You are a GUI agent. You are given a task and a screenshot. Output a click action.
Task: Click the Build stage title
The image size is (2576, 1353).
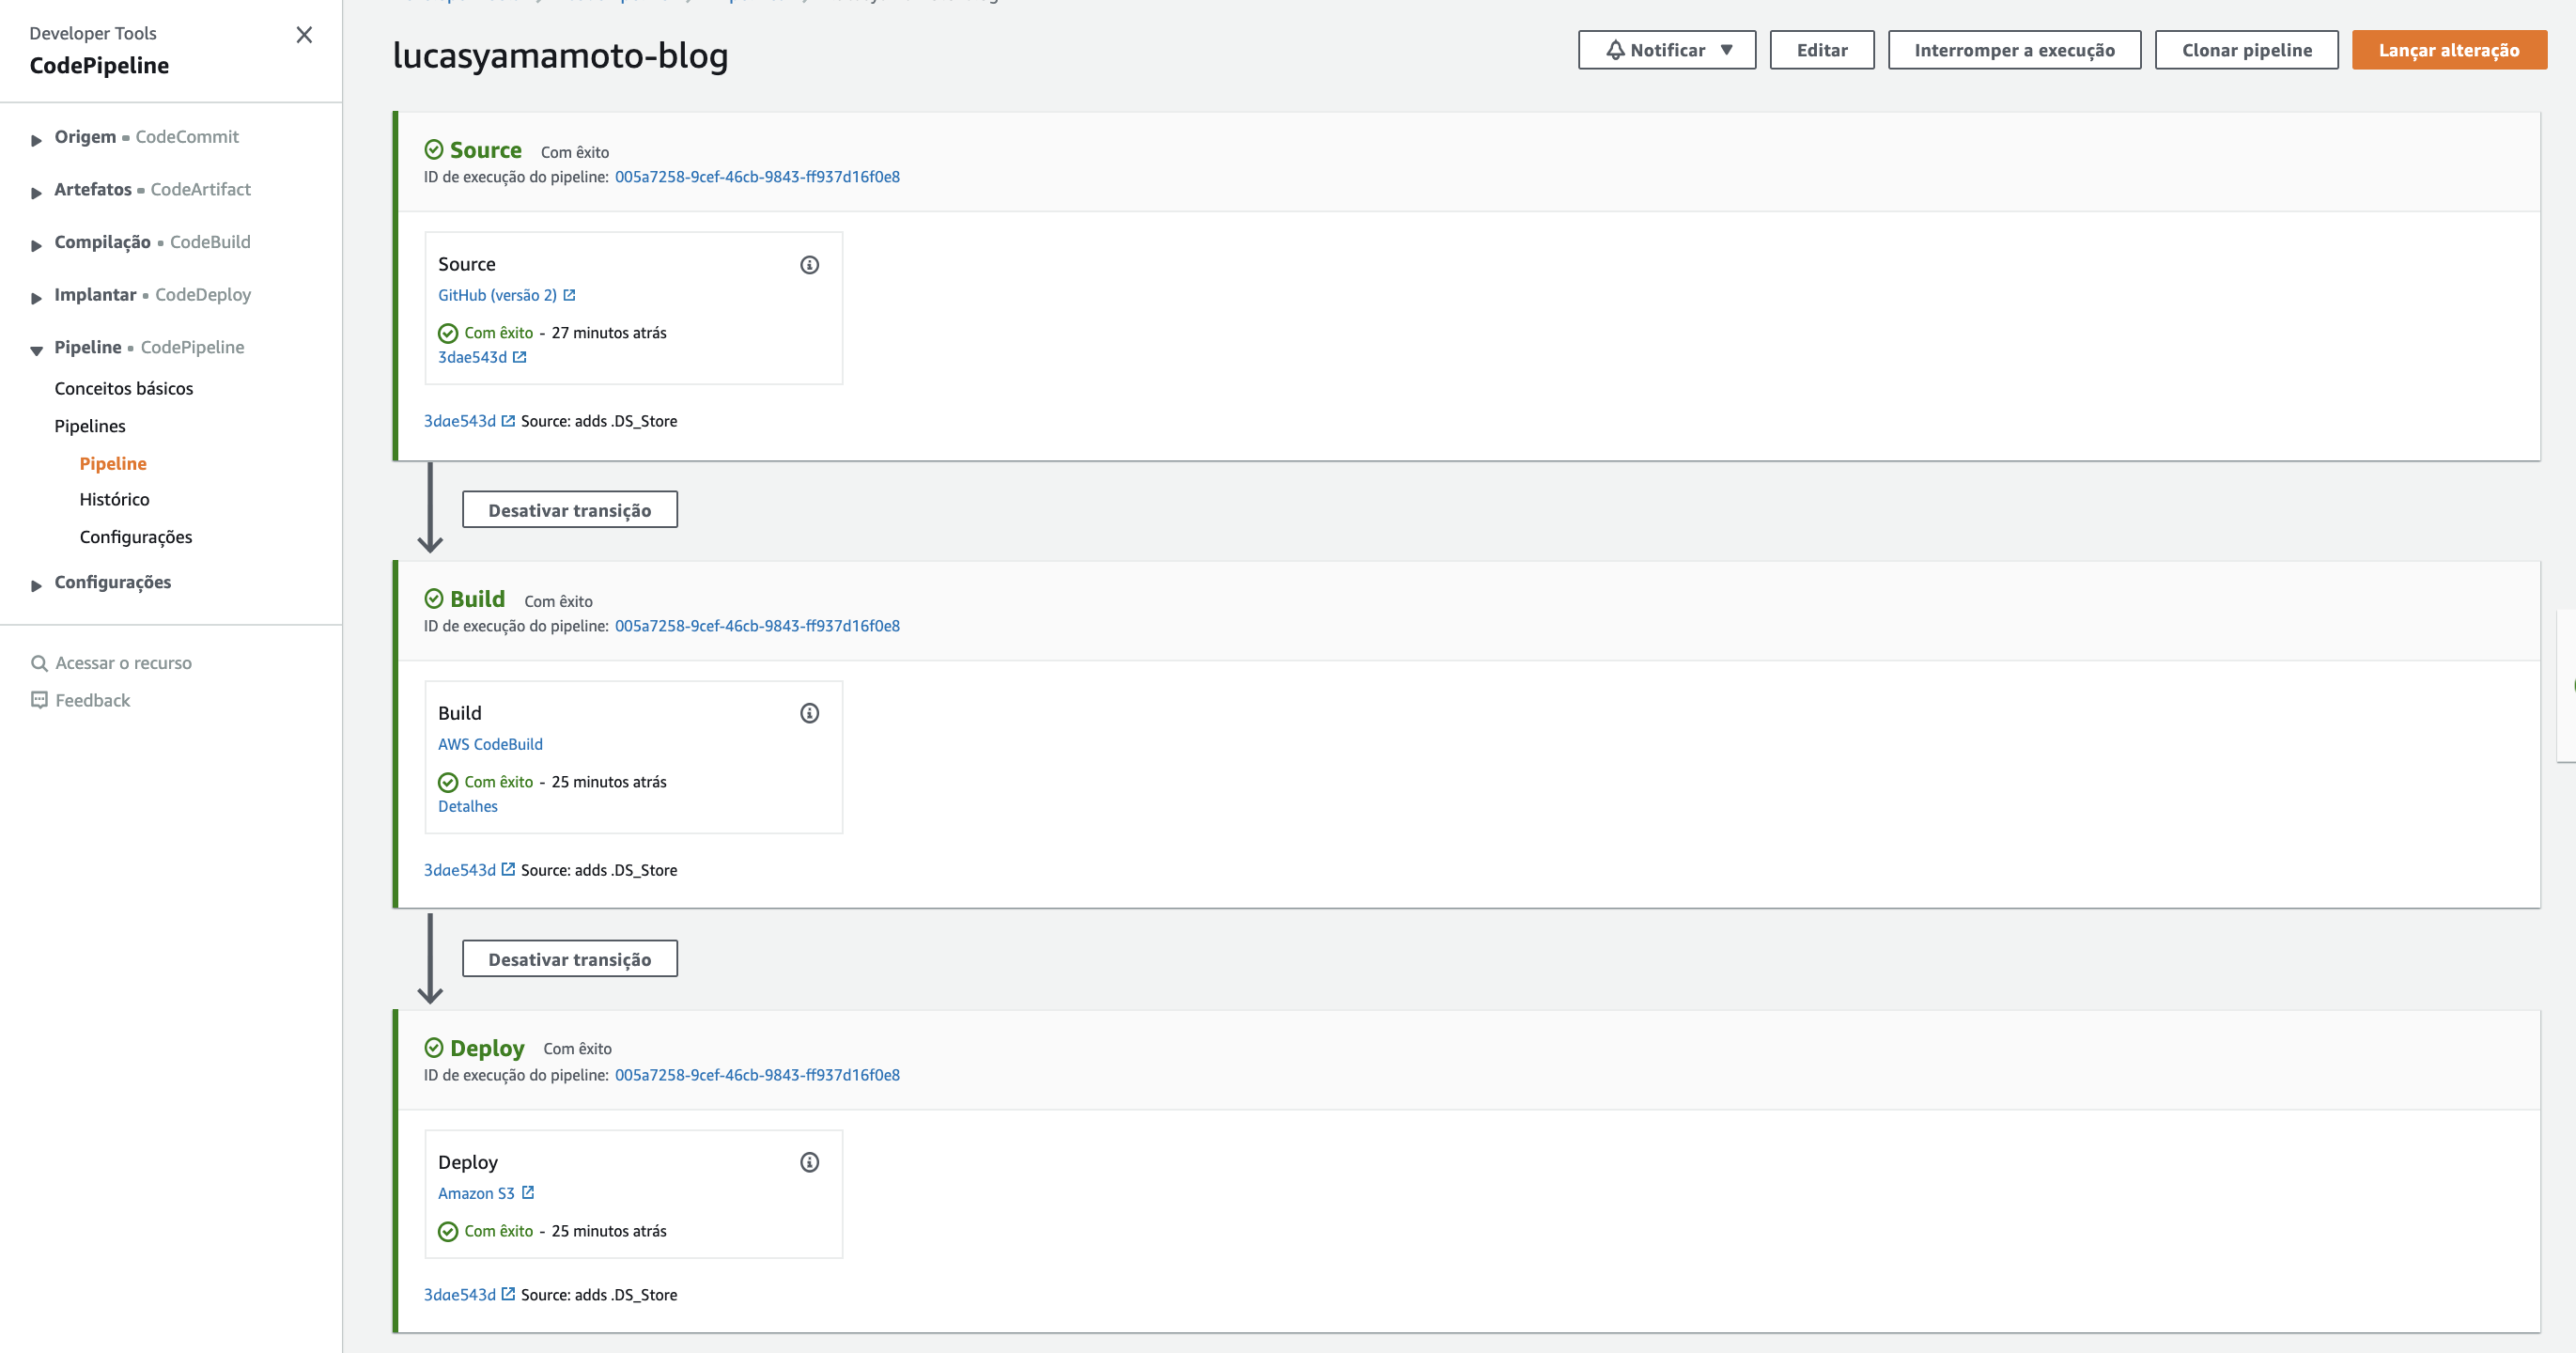[477, 599]
